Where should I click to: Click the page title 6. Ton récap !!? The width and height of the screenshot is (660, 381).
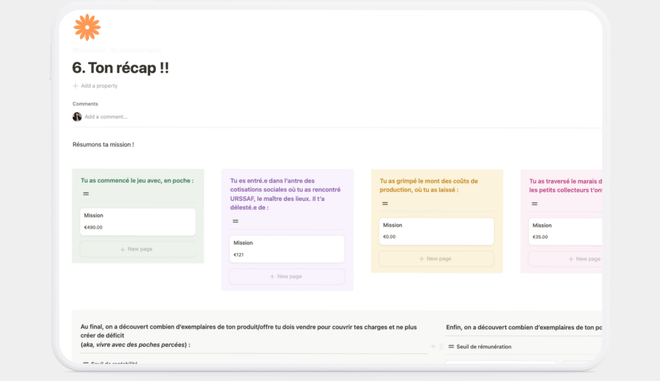(x=120, y=68)
